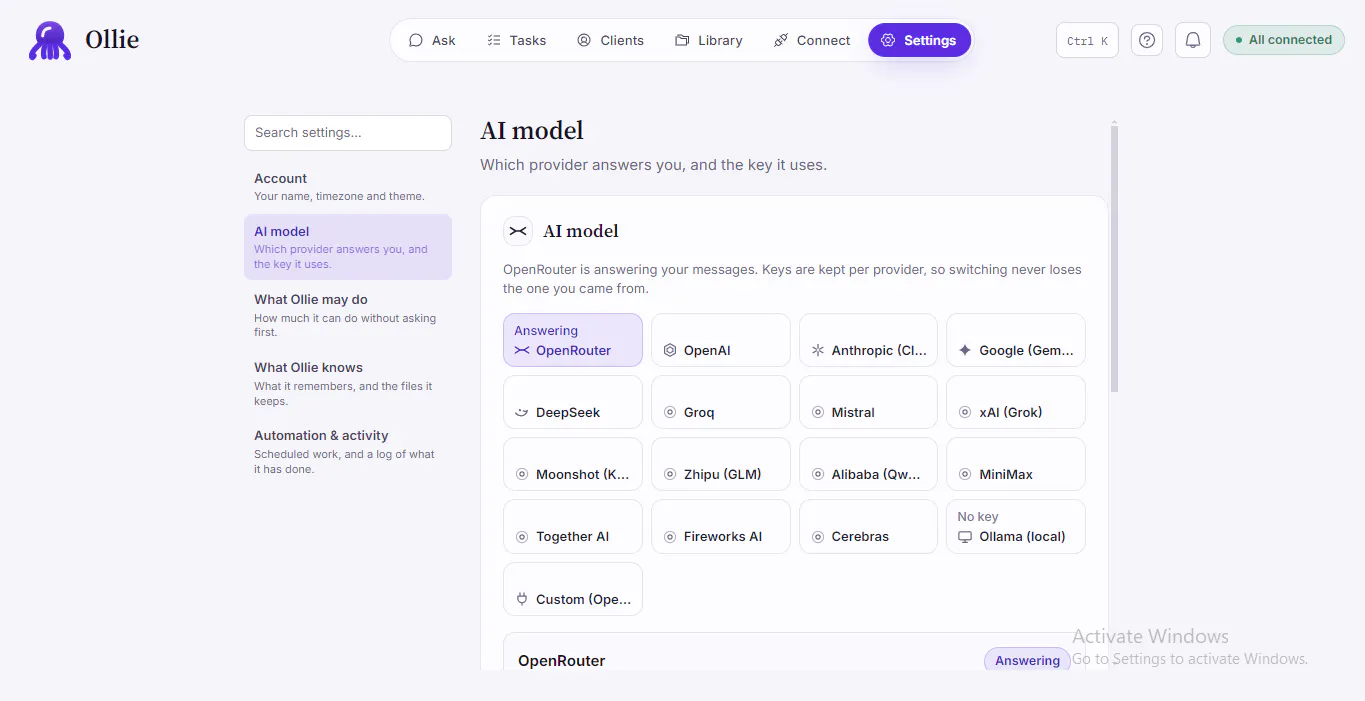Open the notifications bell
Image resolution: width=1365 pixels, height=701 pixels.
(x=1193, y=40)
